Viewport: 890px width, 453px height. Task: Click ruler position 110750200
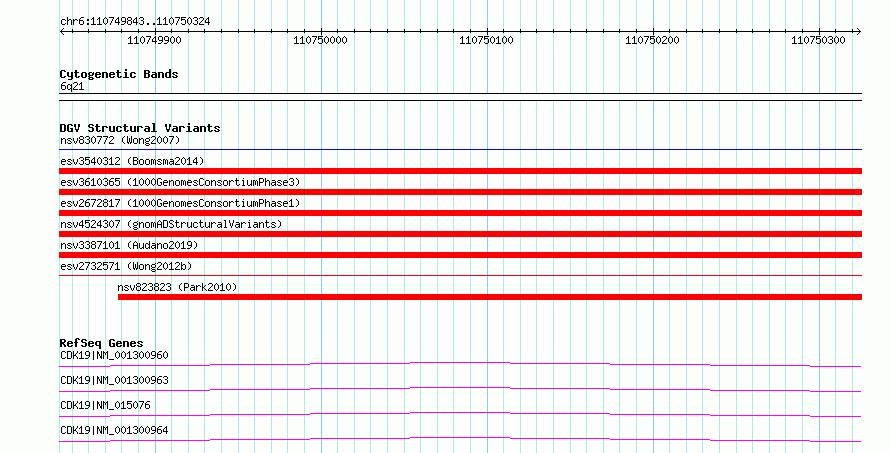pyautogui.click(x=652, y=40)
